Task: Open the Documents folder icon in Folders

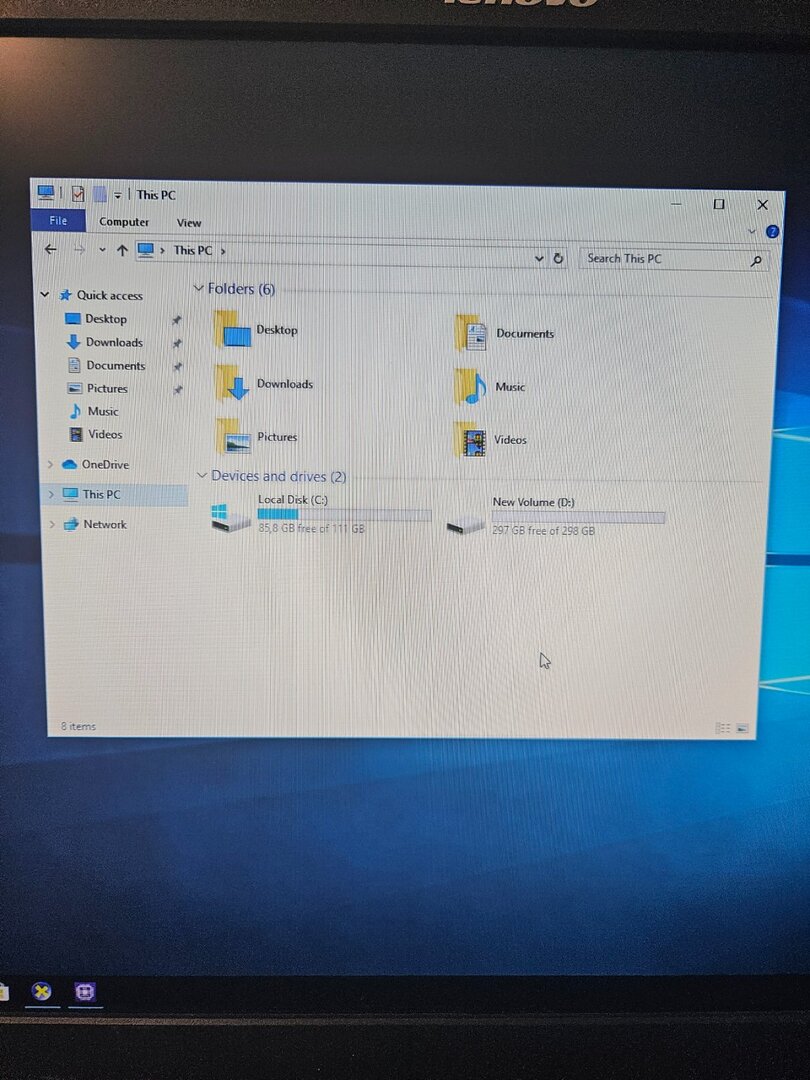Action: (470, 333)
